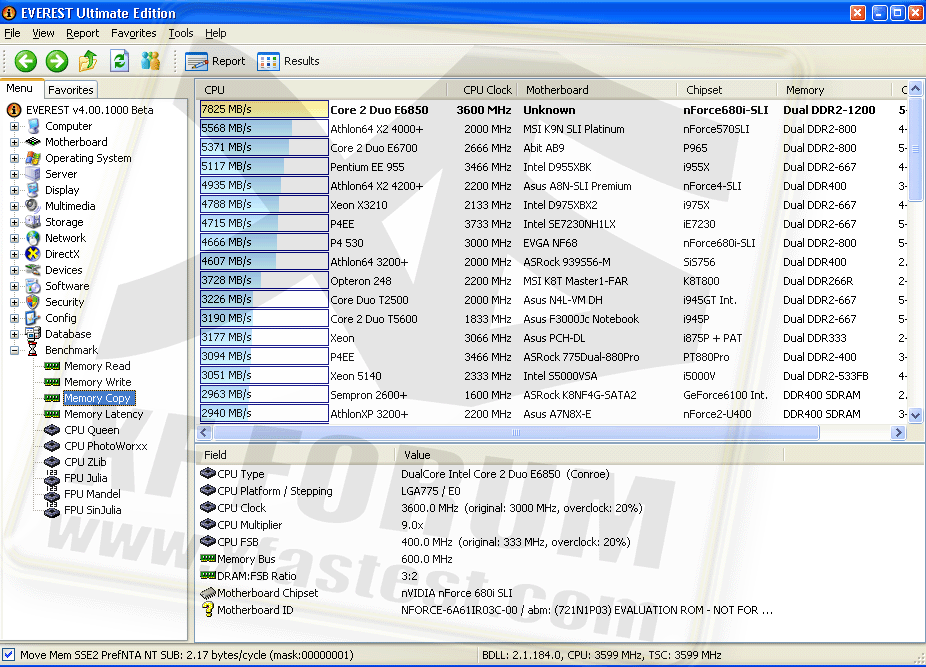
Task: Click the results scroll left arrow
Action: click(204, 432)
